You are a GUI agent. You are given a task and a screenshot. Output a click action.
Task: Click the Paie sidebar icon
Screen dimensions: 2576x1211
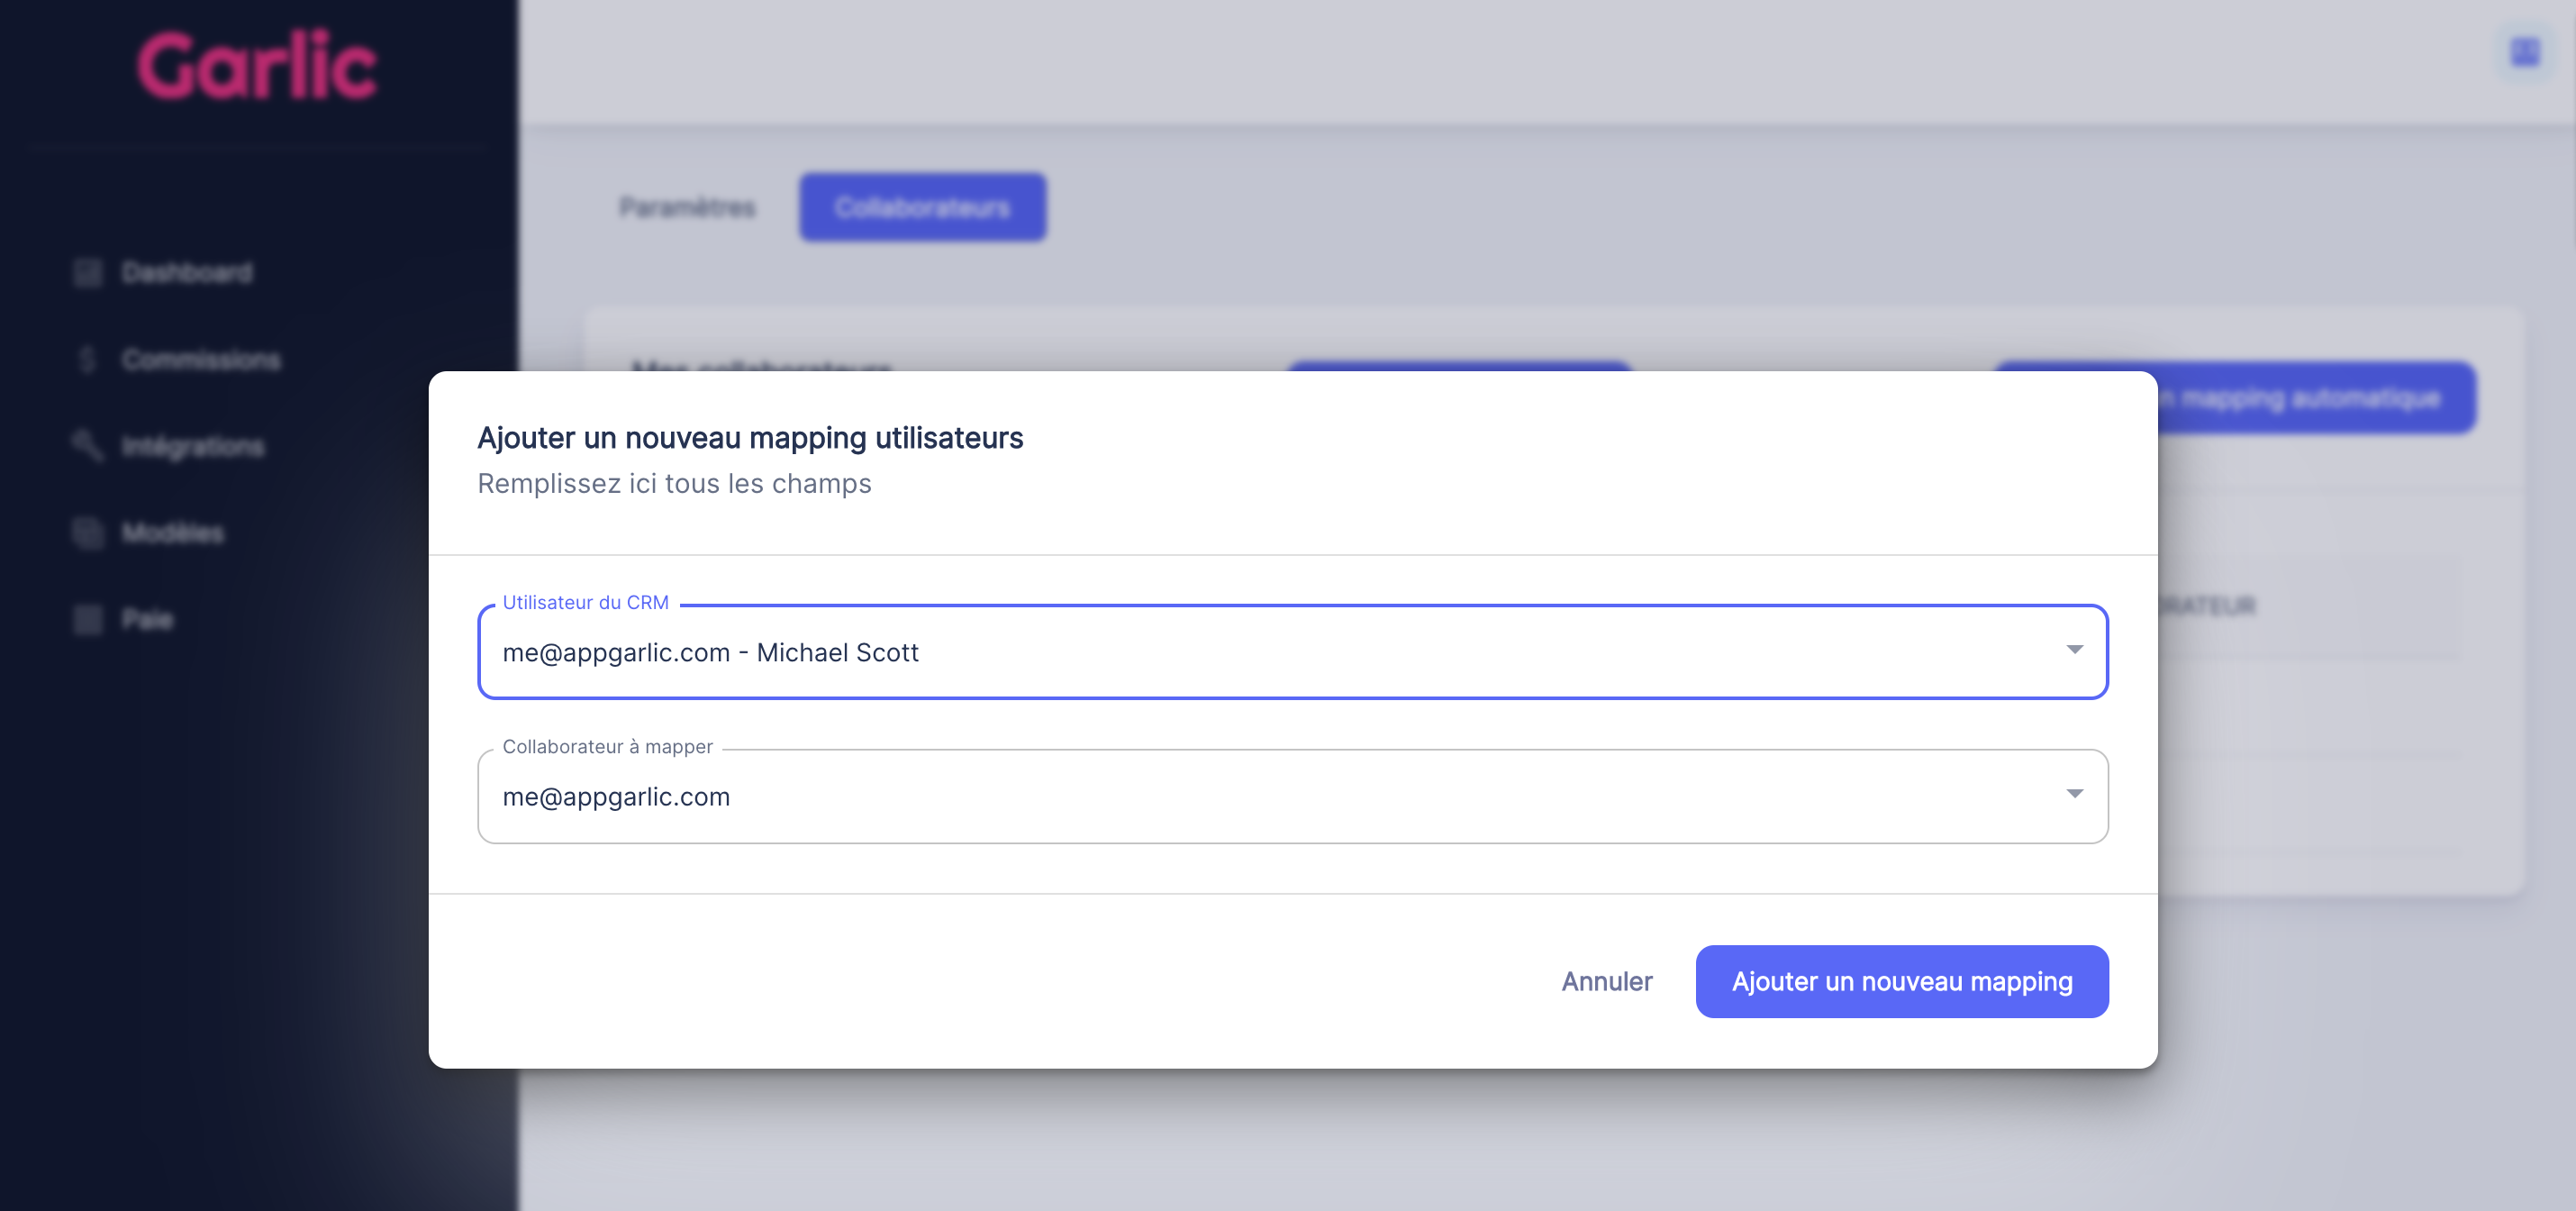(88, 620)
